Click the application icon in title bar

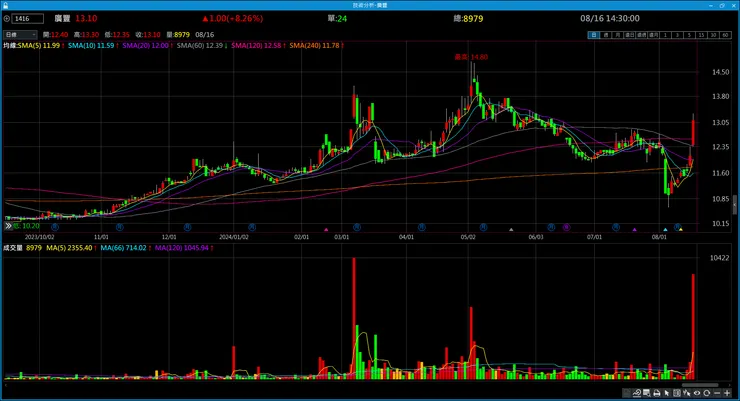click(x=5, y=5)
